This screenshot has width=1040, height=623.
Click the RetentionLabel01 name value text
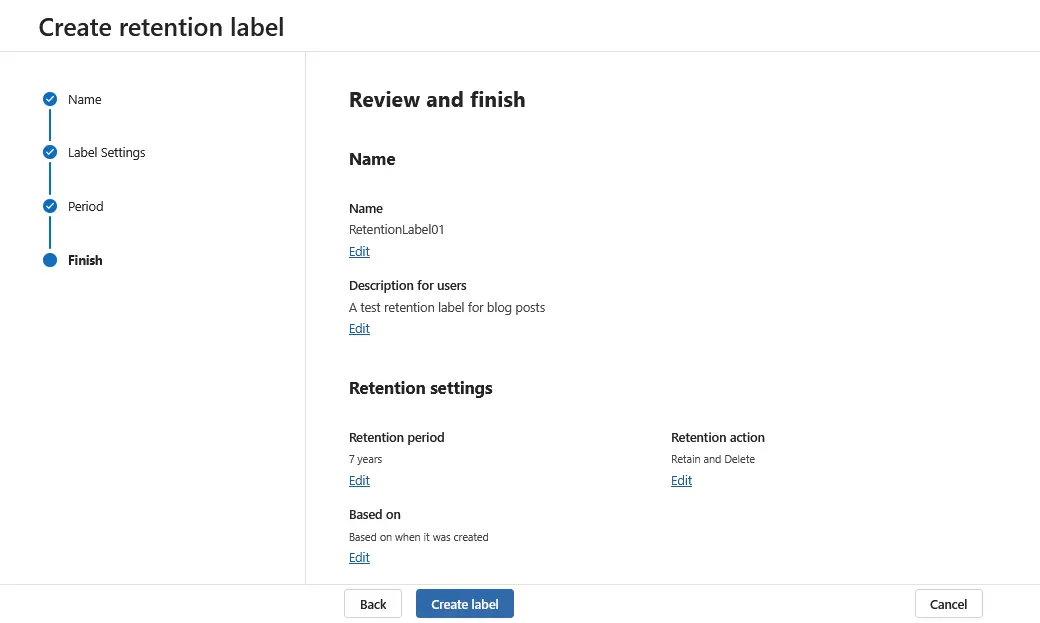396,229
